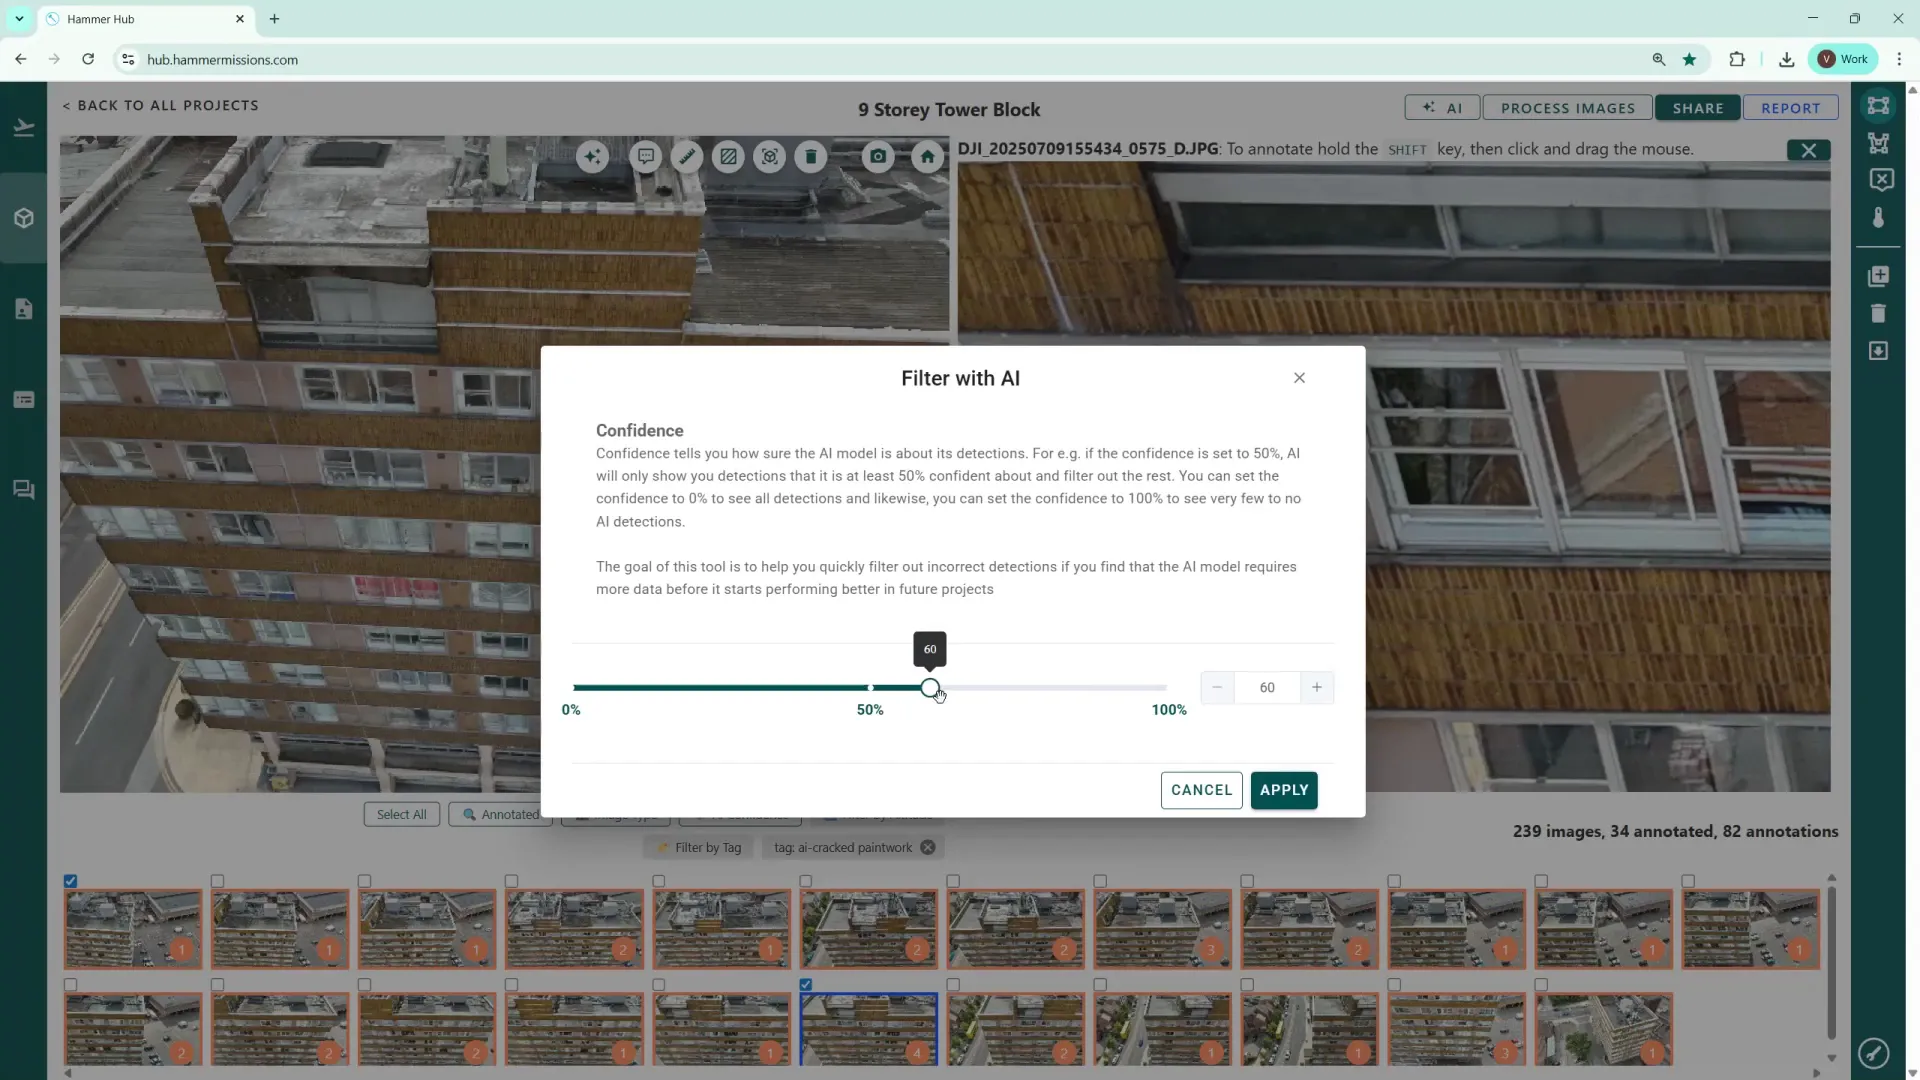Click the home reset view icon
This screenshot has width=1920, height=1080.
pos(927,157)
